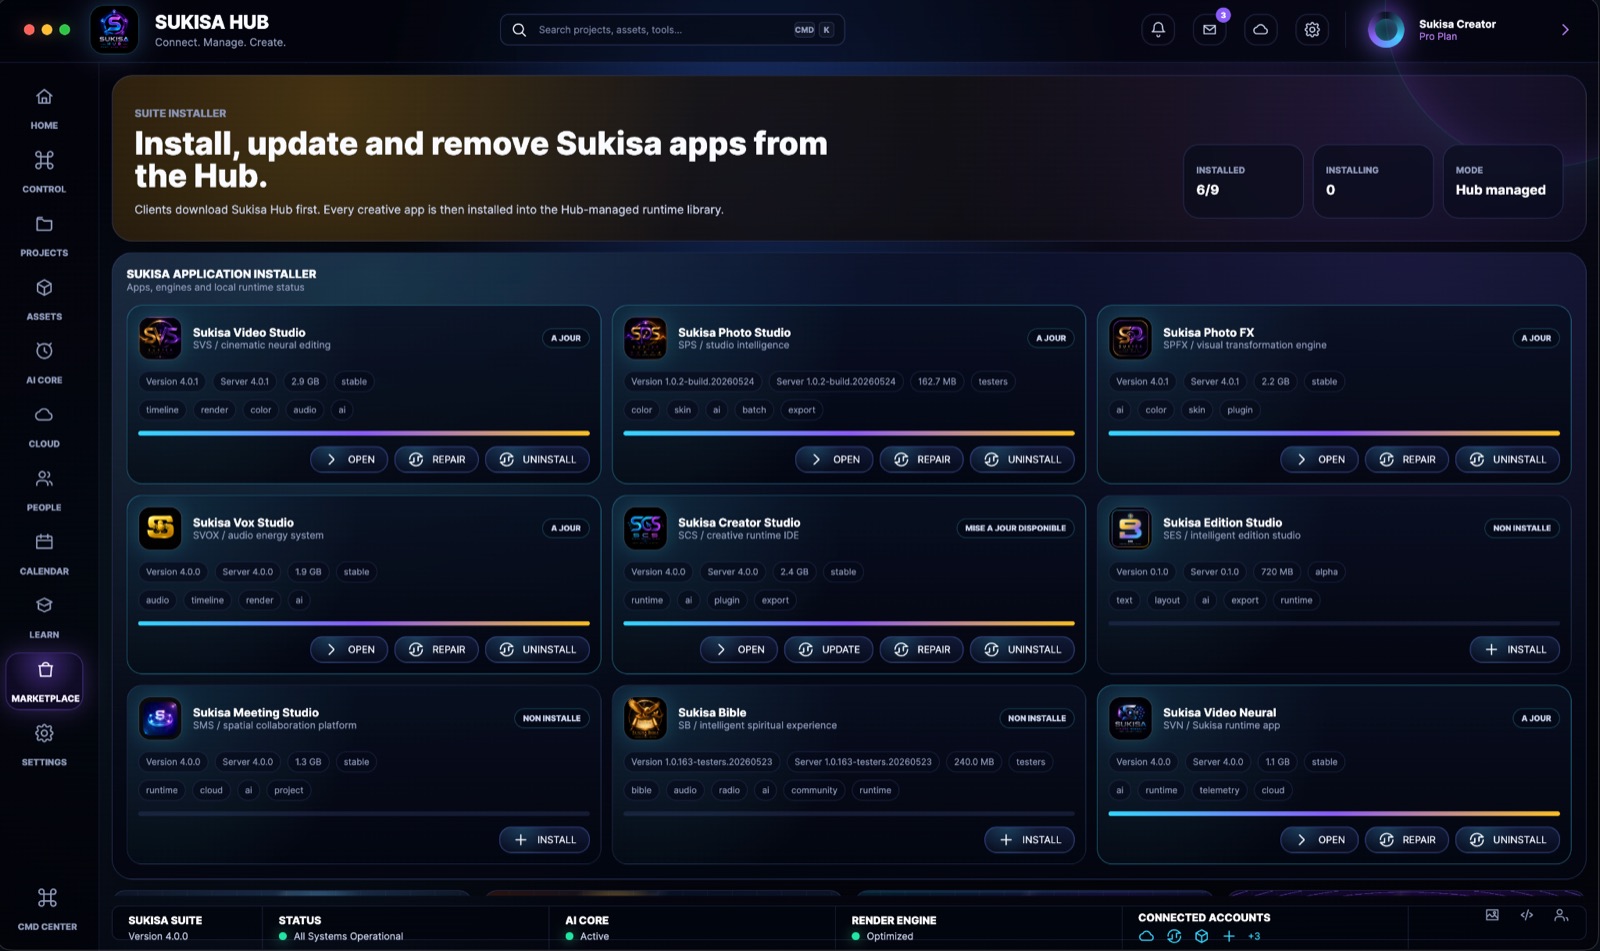Open Assets in sidebar

point(44,300)
